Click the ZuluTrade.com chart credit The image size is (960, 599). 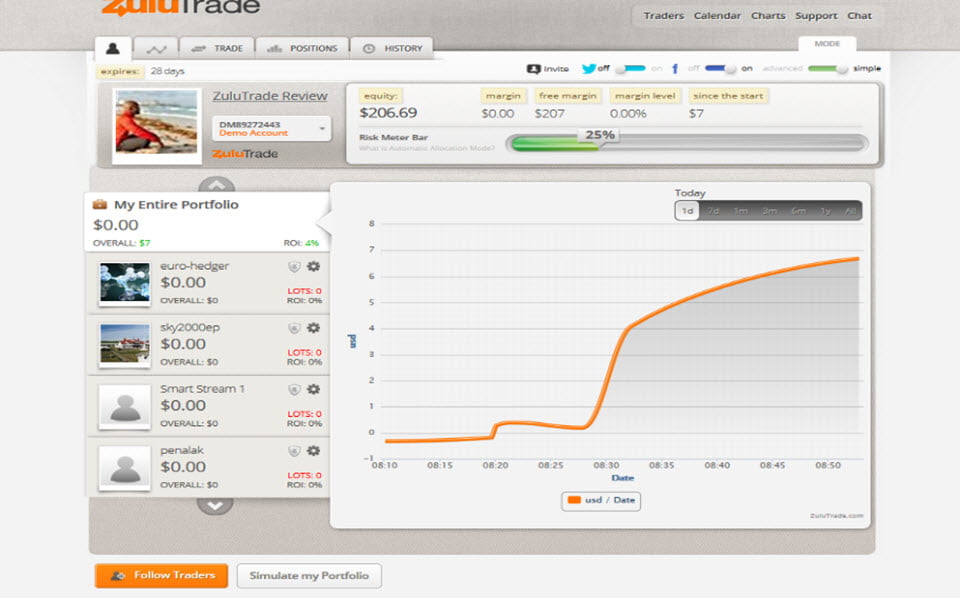click(836, 516)
